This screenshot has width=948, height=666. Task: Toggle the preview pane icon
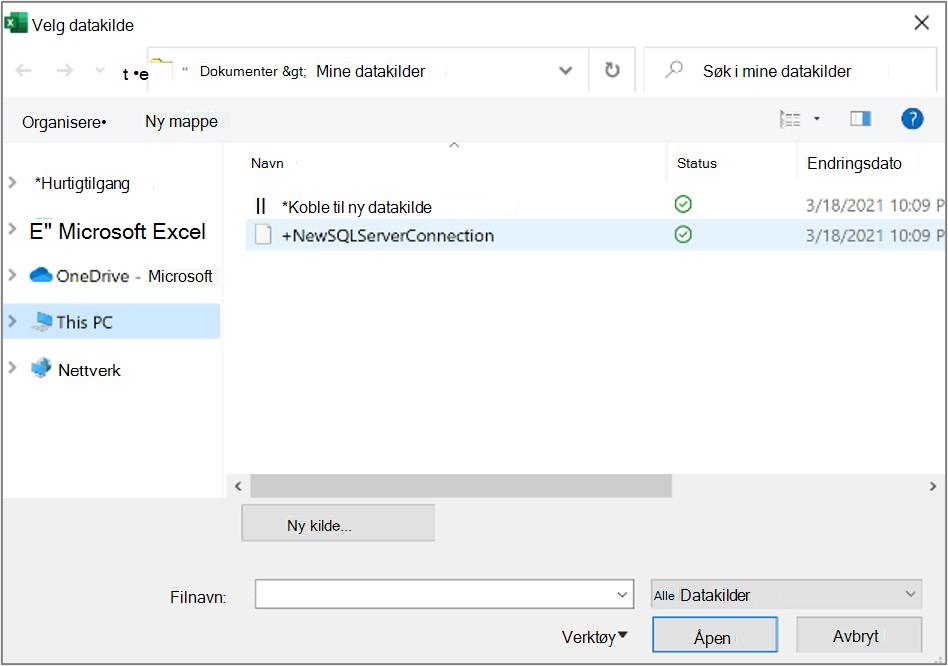tap(860, 118)
